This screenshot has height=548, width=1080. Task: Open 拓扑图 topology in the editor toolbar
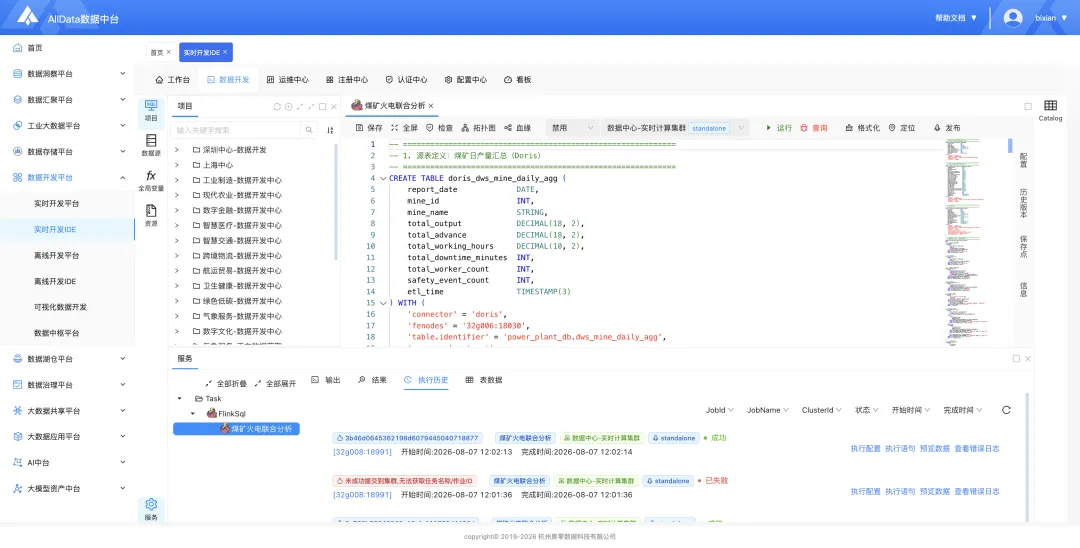point(478,128)
